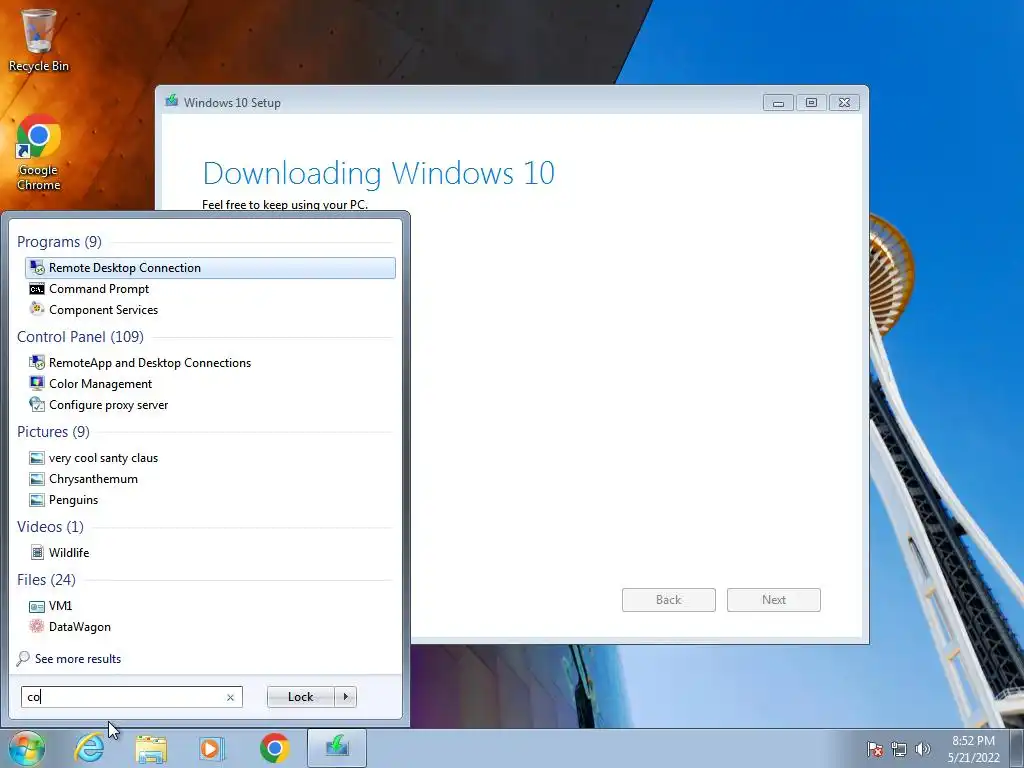Open the VM1 file result

(210, 605)
